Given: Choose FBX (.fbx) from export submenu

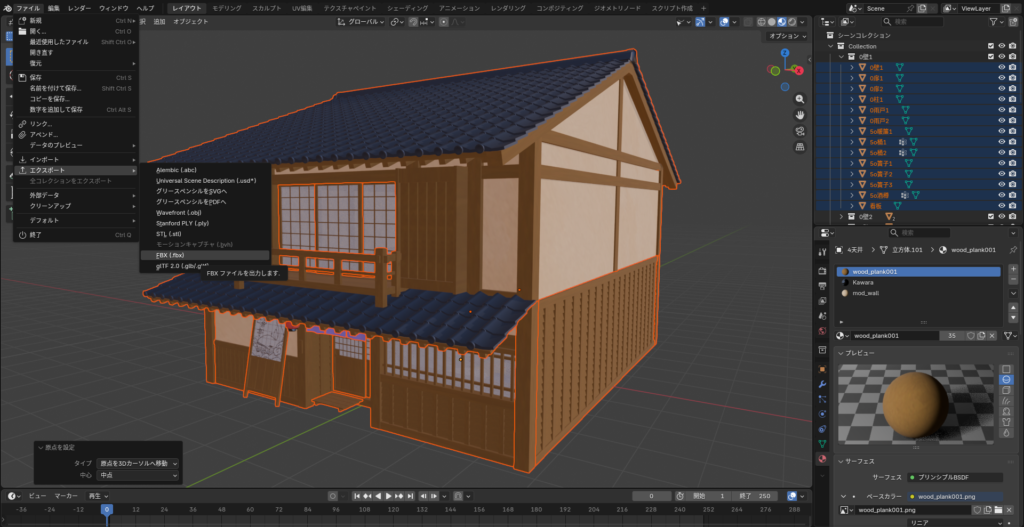Looking at the screenshot, I should click(170, 255).
